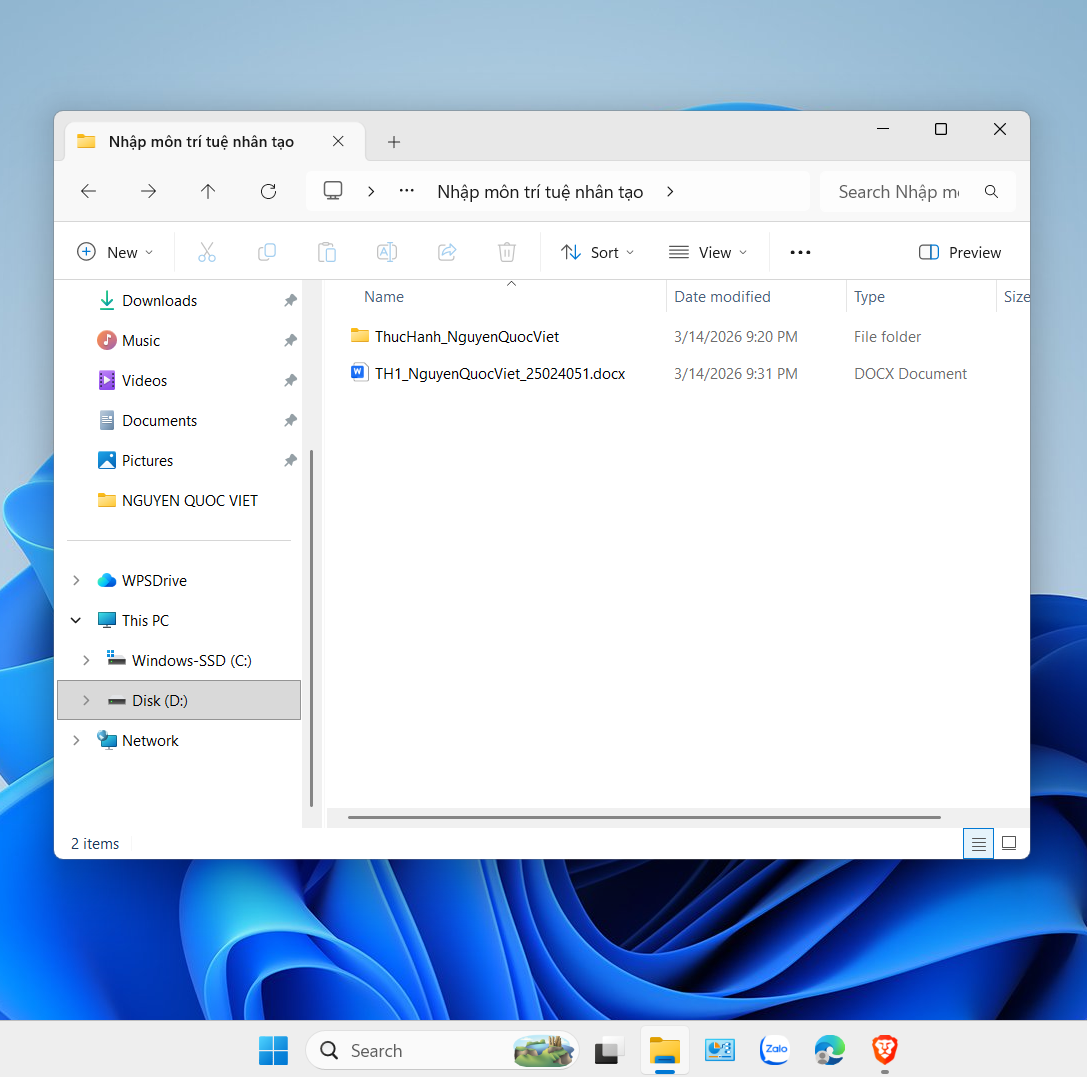Click the Copy icon

267,252
